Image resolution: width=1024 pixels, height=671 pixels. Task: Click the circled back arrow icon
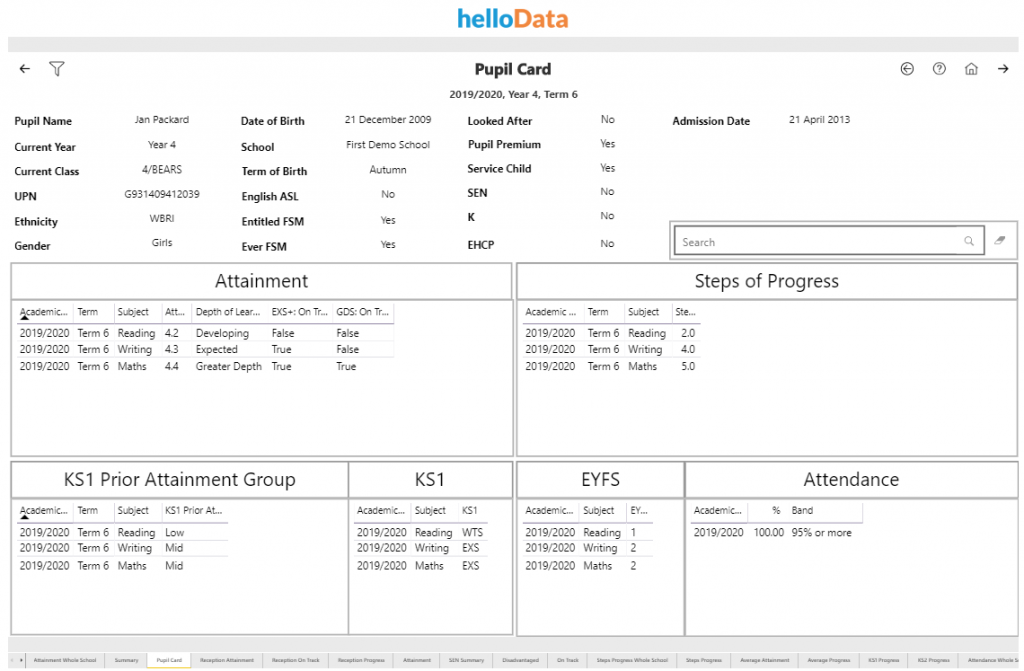point(907,69)
